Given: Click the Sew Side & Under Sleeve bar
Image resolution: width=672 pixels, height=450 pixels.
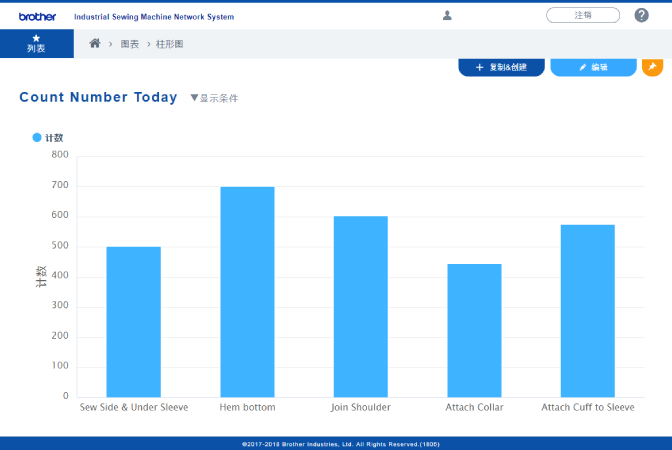Looking at the screenshot, I should 133,321.
